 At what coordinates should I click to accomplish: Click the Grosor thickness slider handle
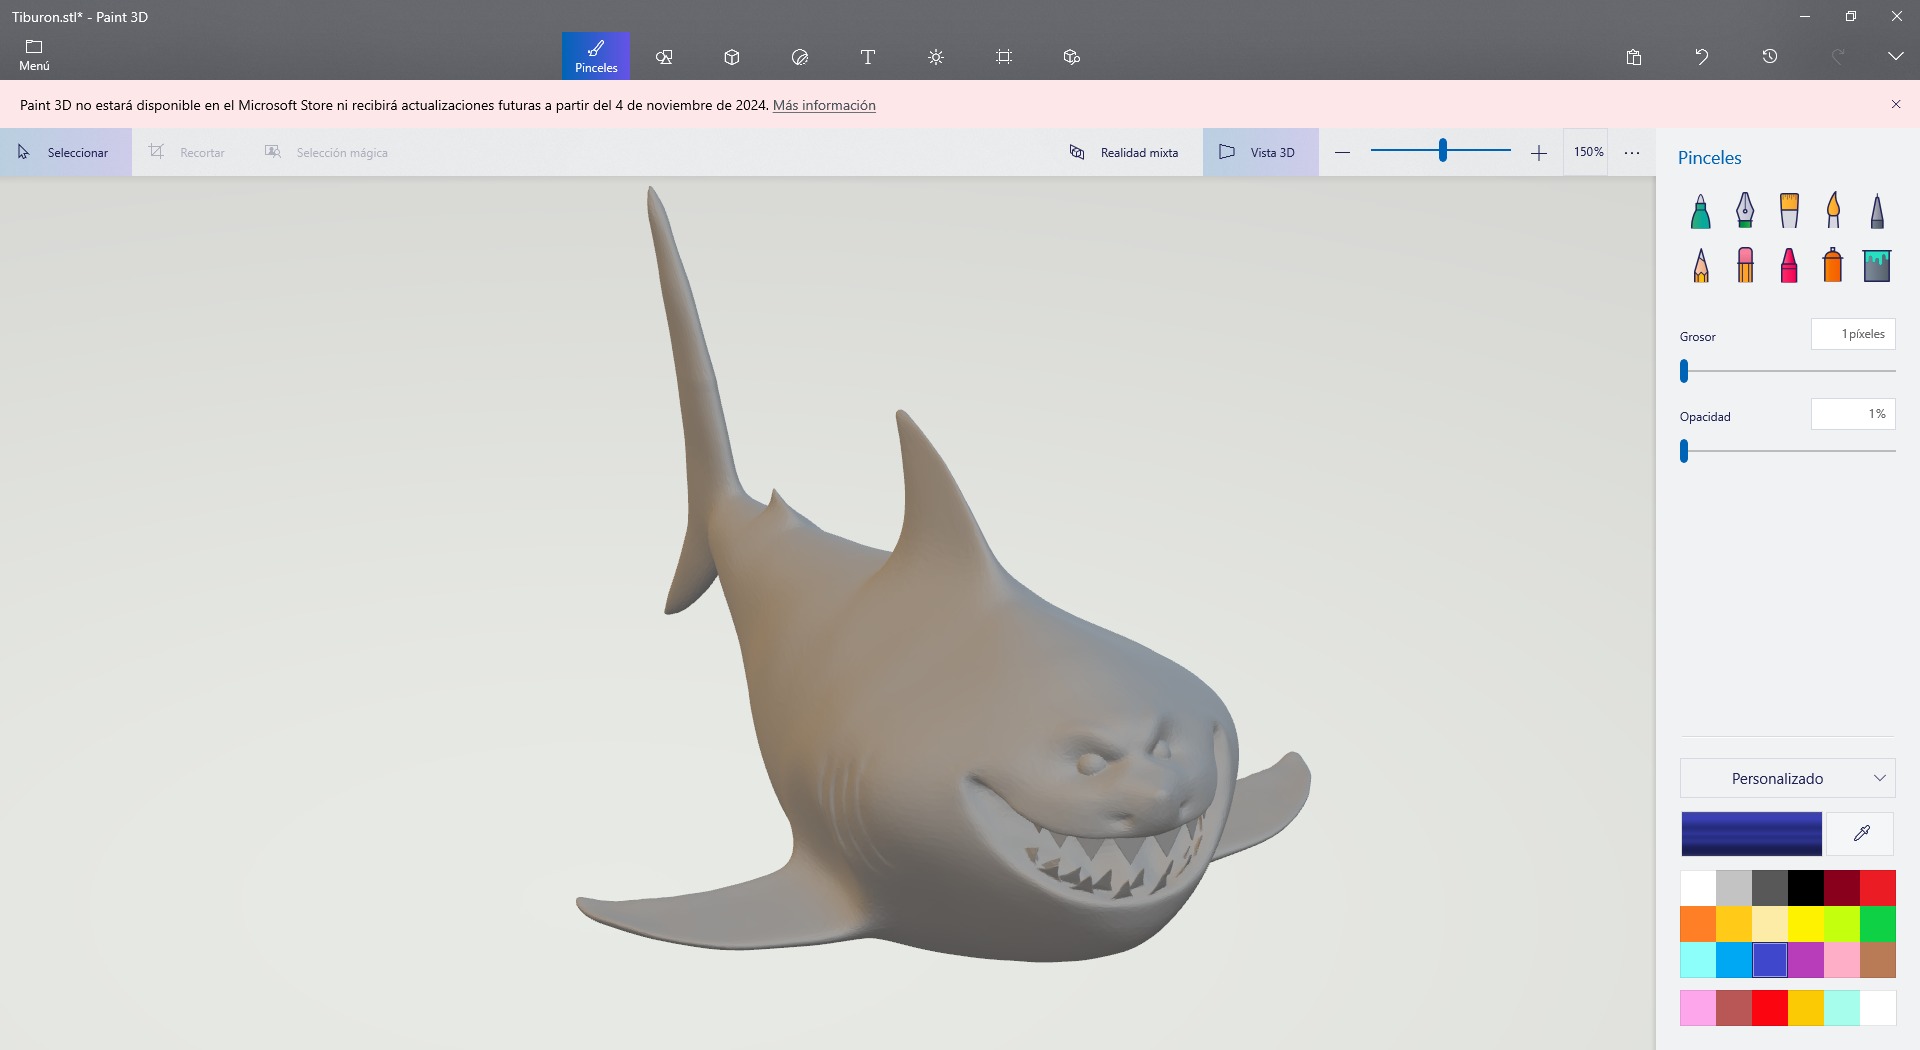1684,371
